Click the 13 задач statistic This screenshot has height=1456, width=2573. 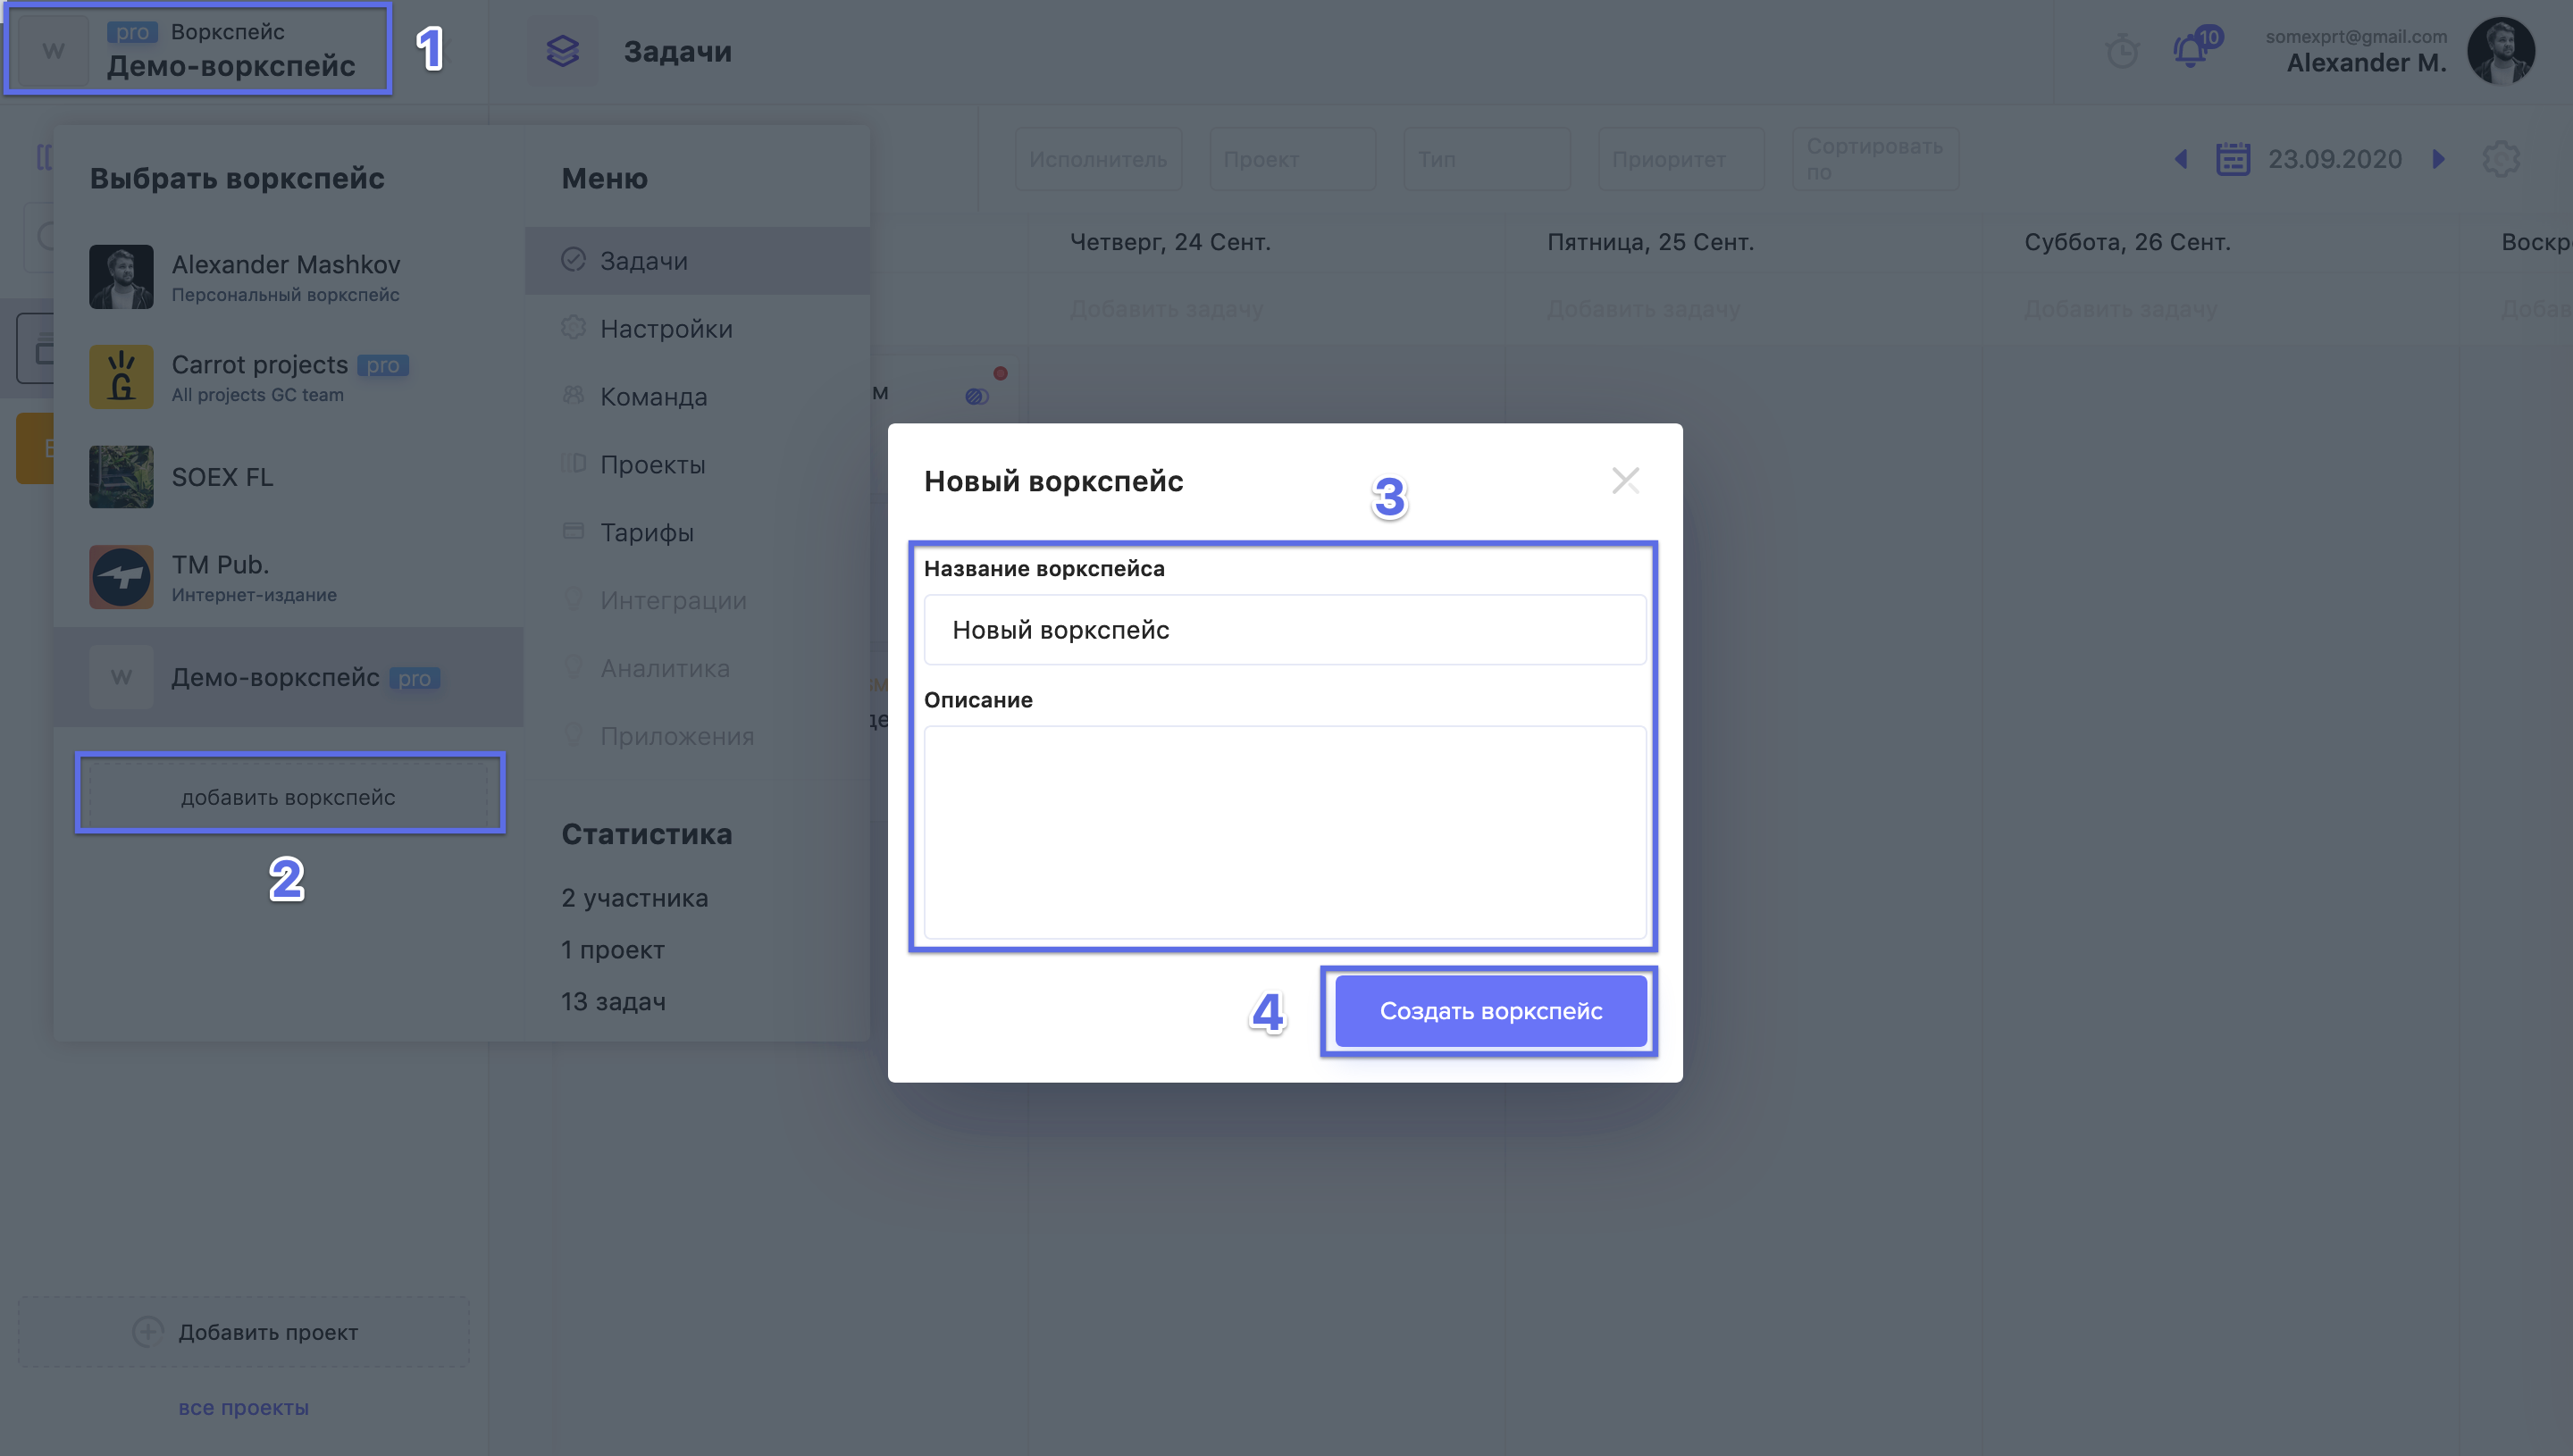point(613,1002)
